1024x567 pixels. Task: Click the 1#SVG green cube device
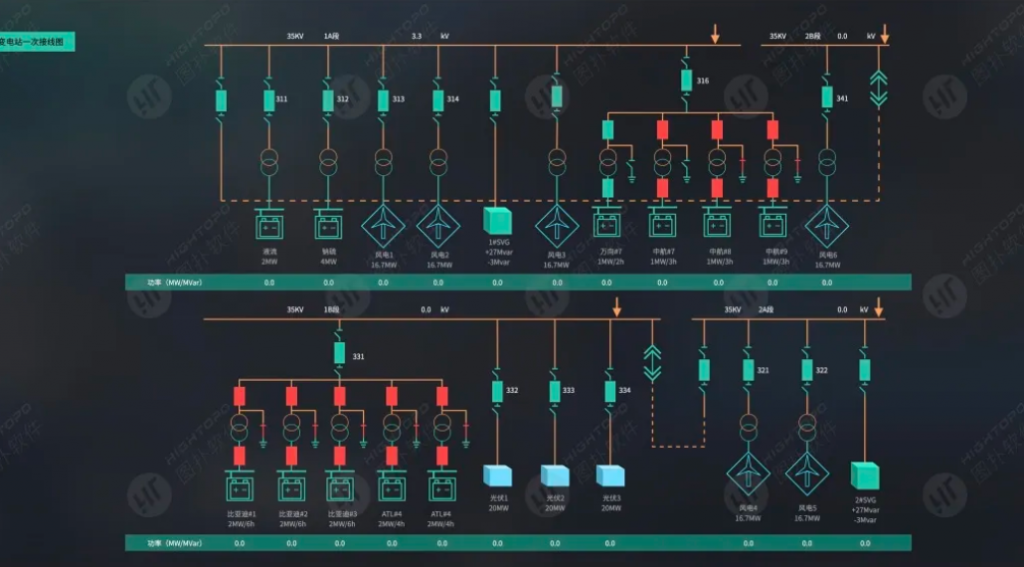tap(497, 220)
